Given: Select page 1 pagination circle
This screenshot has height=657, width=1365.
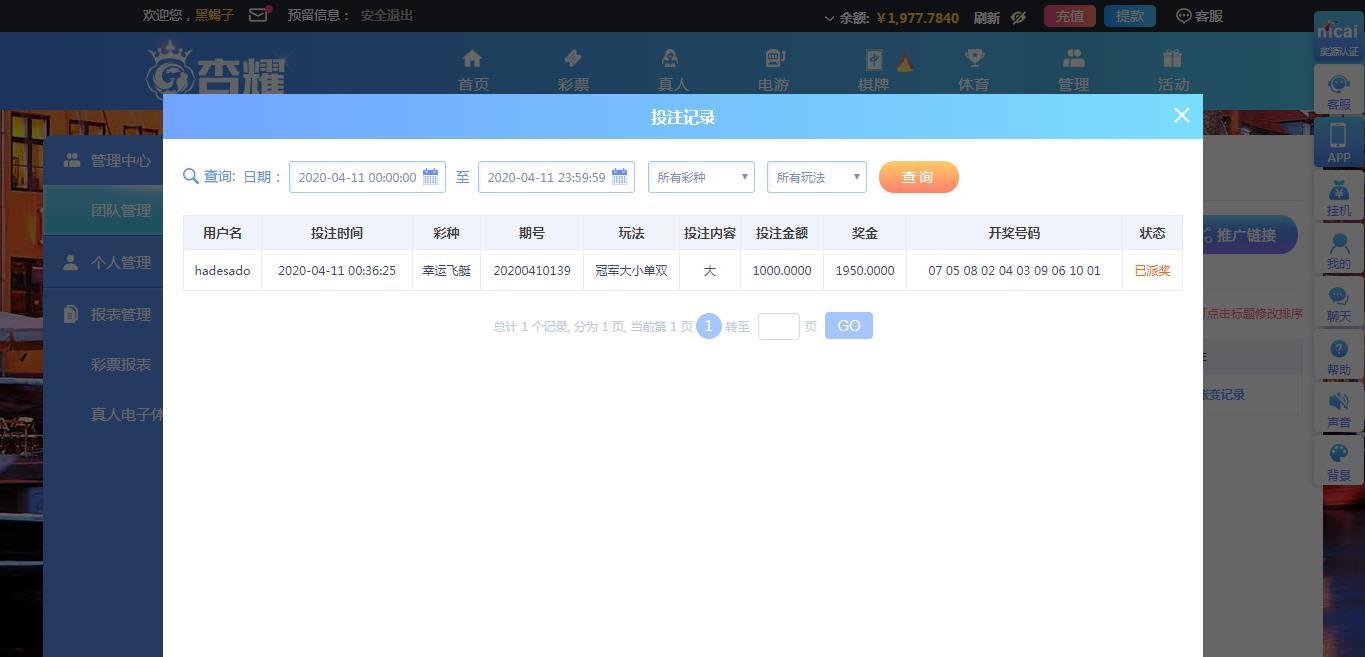Looking at the screenshot, I should click(x=709, y=326).
